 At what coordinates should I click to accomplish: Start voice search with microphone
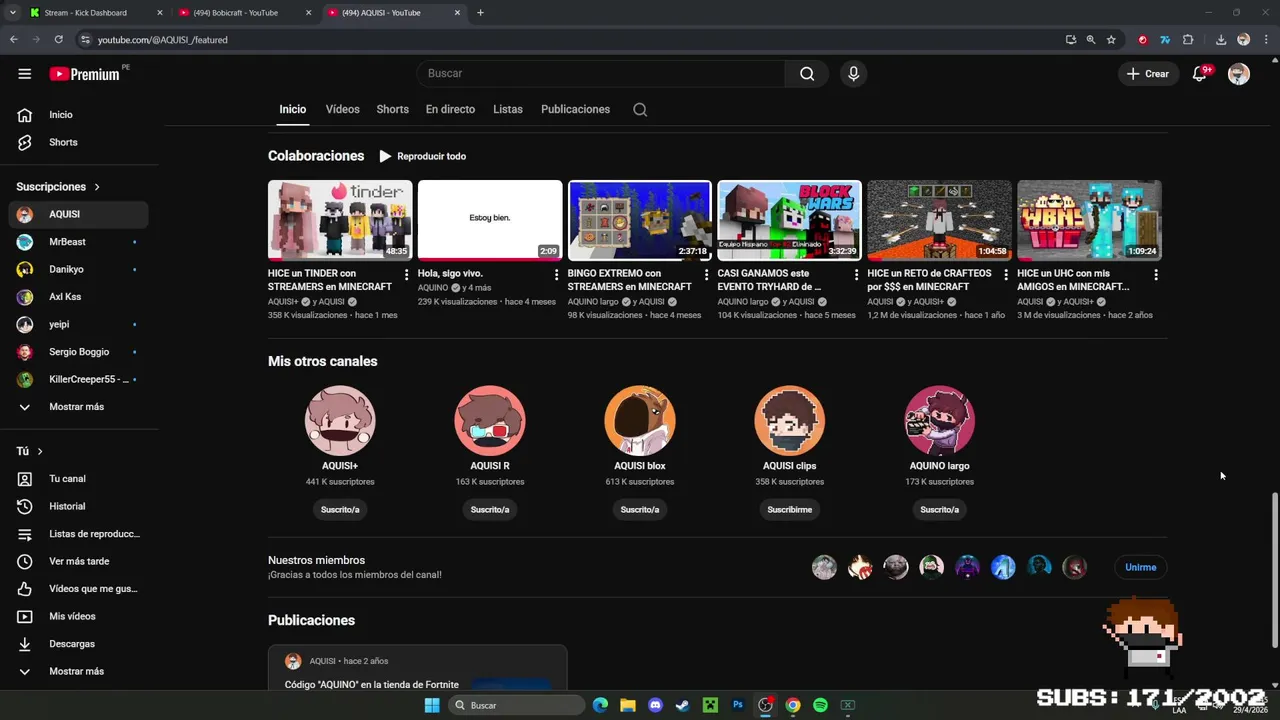[853, 73]
